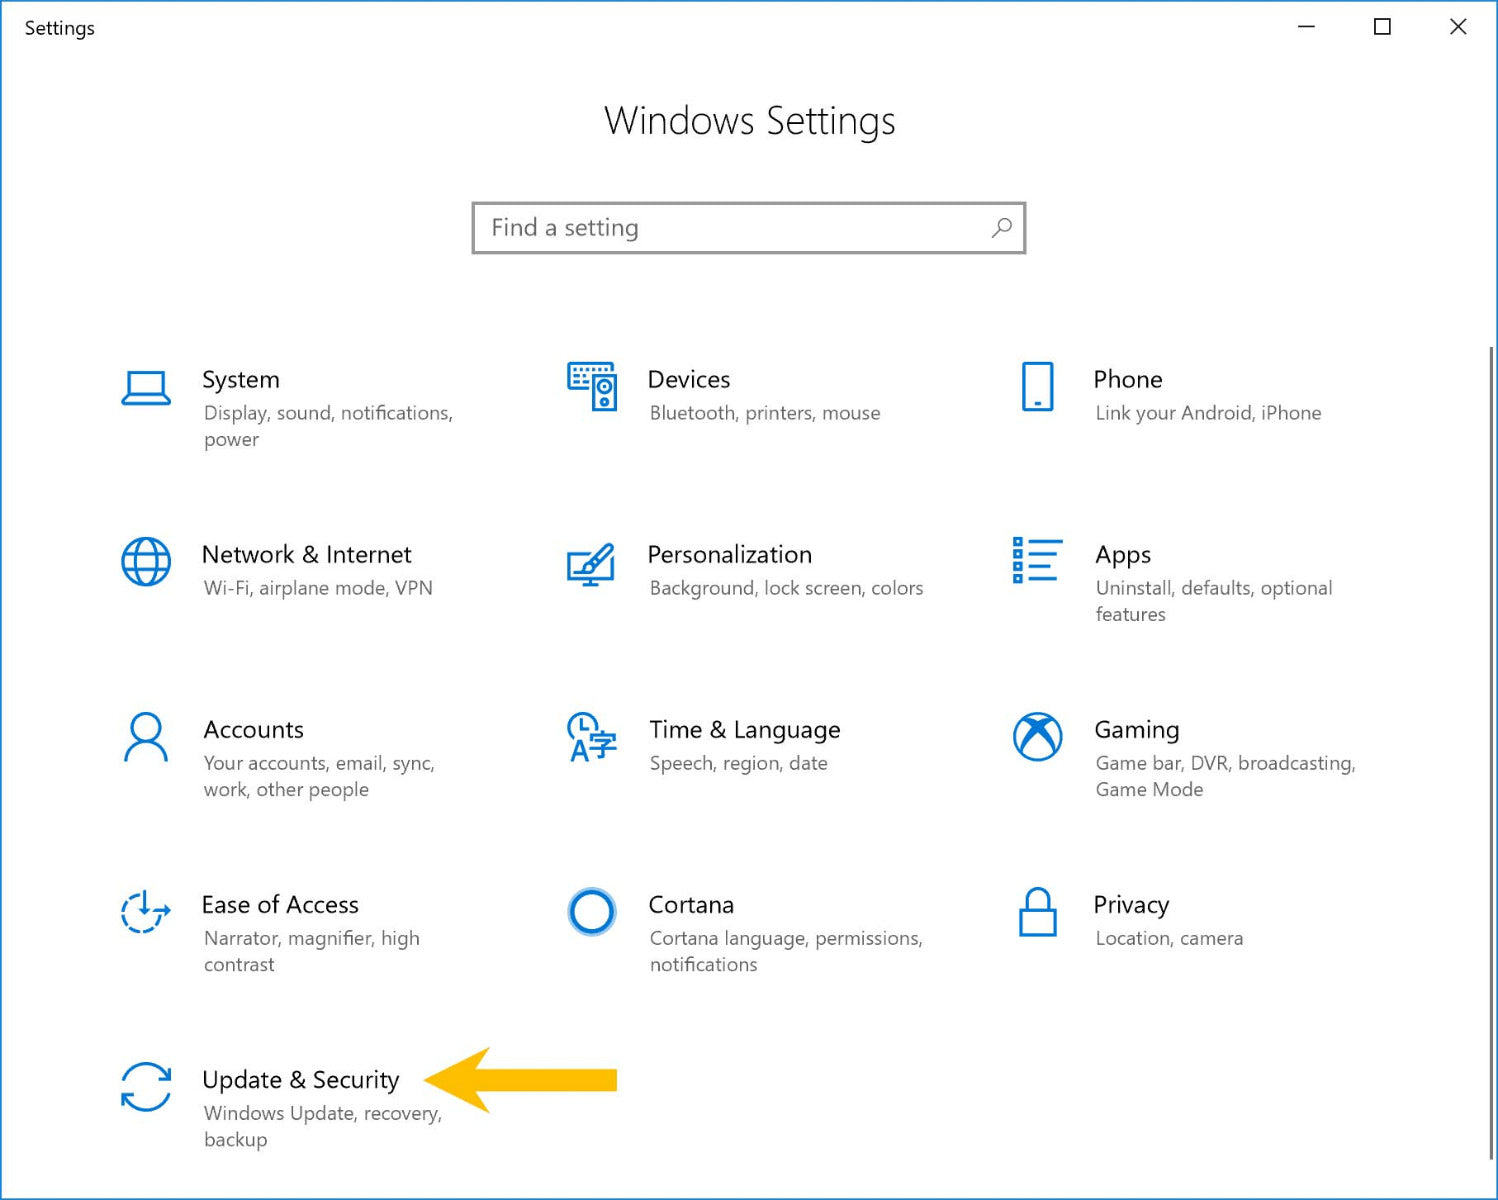Click the Devices keyboard and speaker icon
The height and width of the screenshot is (1200, 1498).
pos(592,386)
